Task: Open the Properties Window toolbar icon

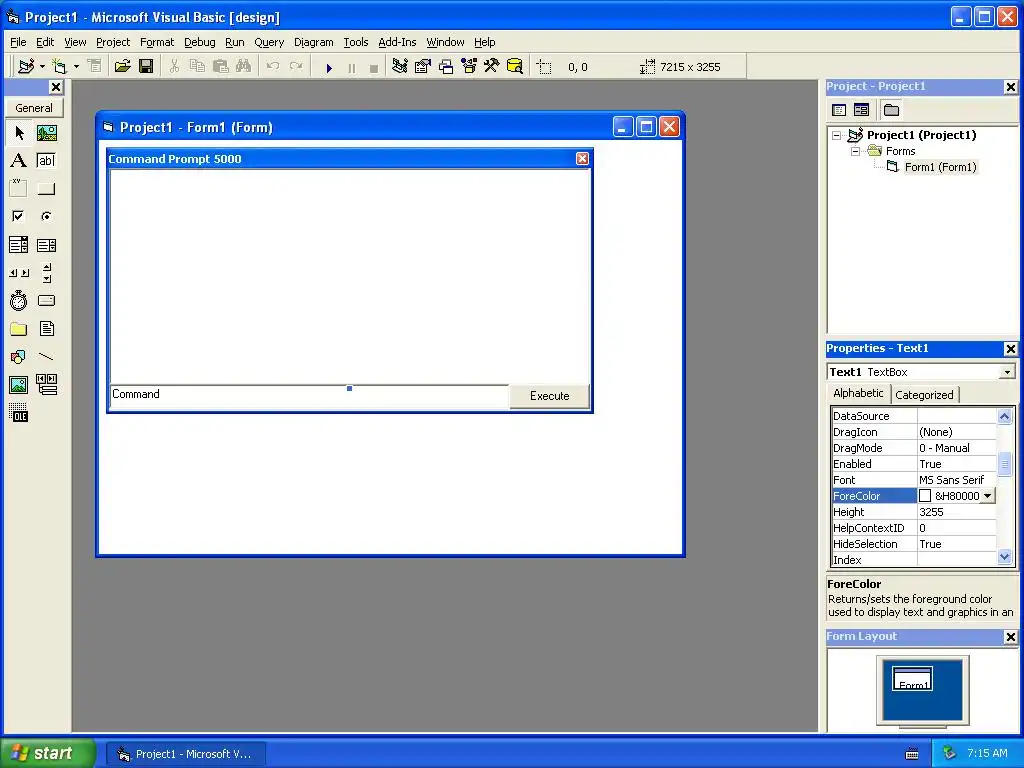Action: pos(423,67)
